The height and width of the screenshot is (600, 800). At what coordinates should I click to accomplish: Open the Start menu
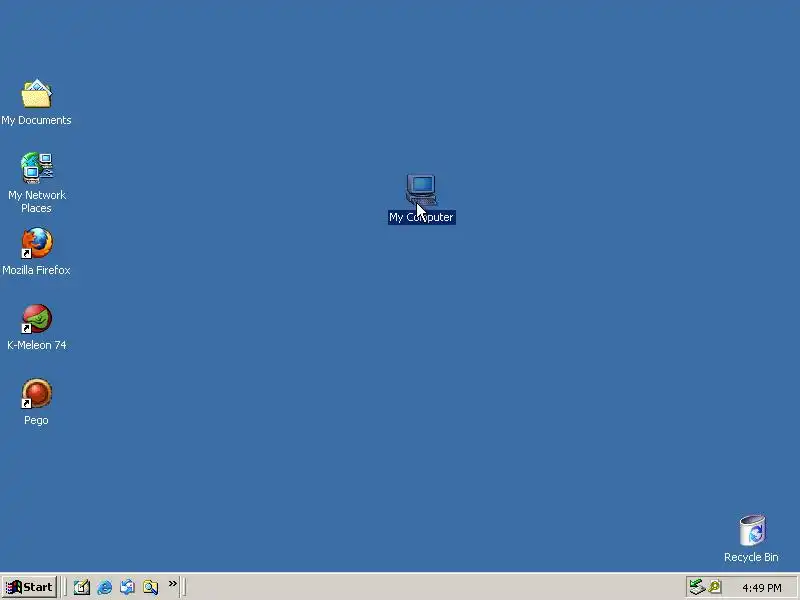pyautogui.click(x=29, y=587)
